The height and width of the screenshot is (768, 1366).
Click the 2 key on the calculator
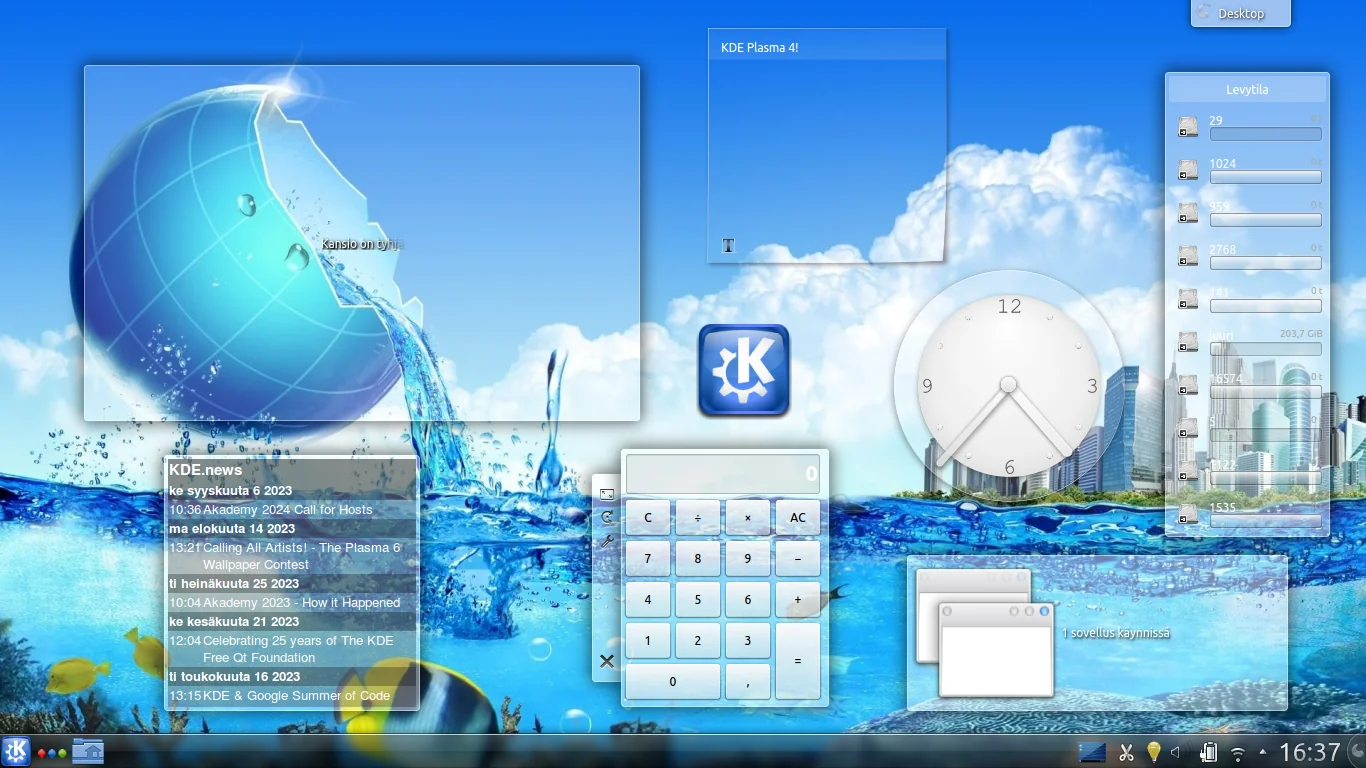click(x=698, y=641)
